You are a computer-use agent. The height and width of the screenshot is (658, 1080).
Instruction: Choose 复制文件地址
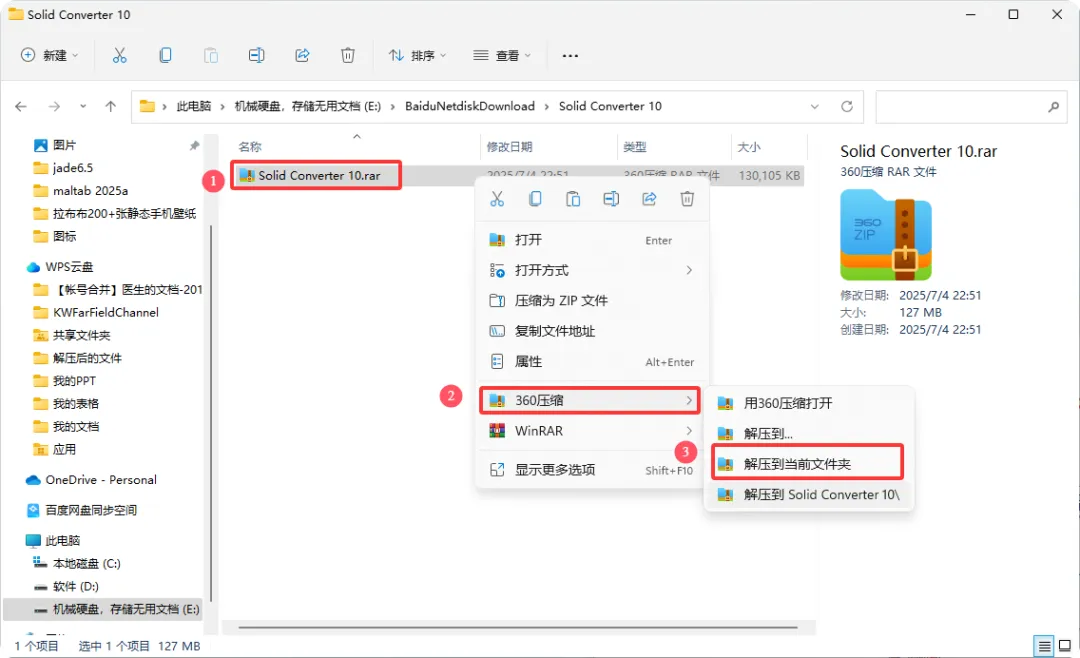(x=592, y=331)
